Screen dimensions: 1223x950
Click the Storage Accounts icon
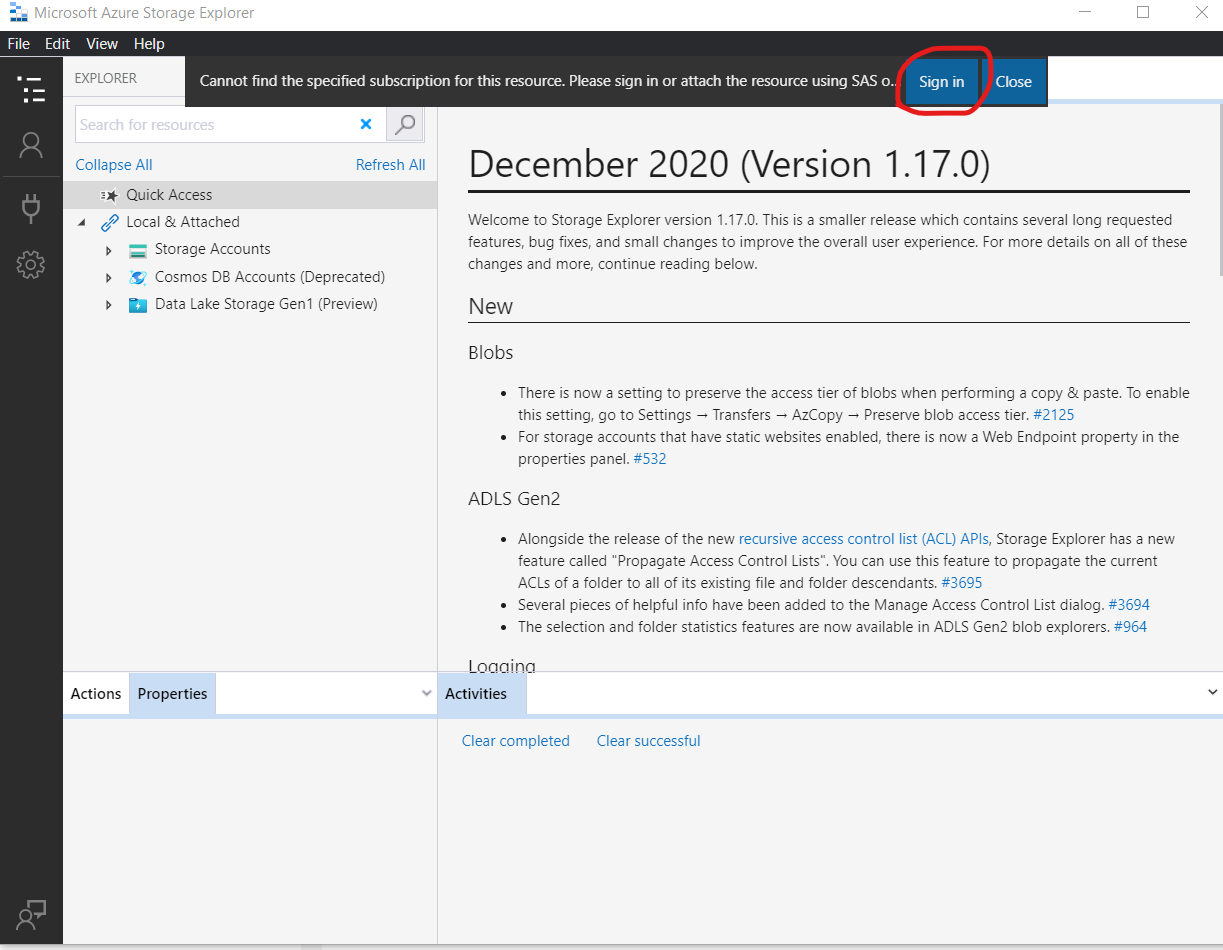tap(138, 250)
